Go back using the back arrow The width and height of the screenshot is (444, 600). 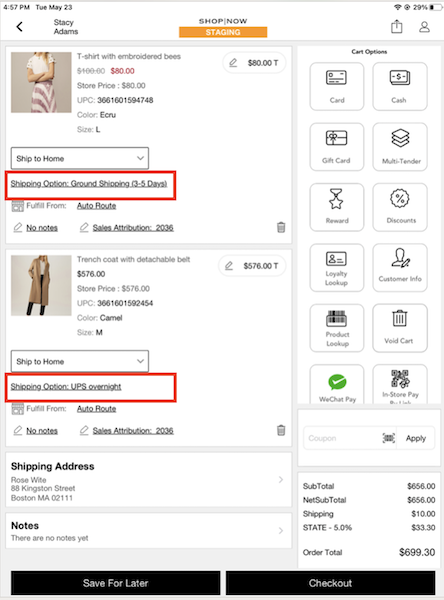pyautogui.click(x=20, y=26)
